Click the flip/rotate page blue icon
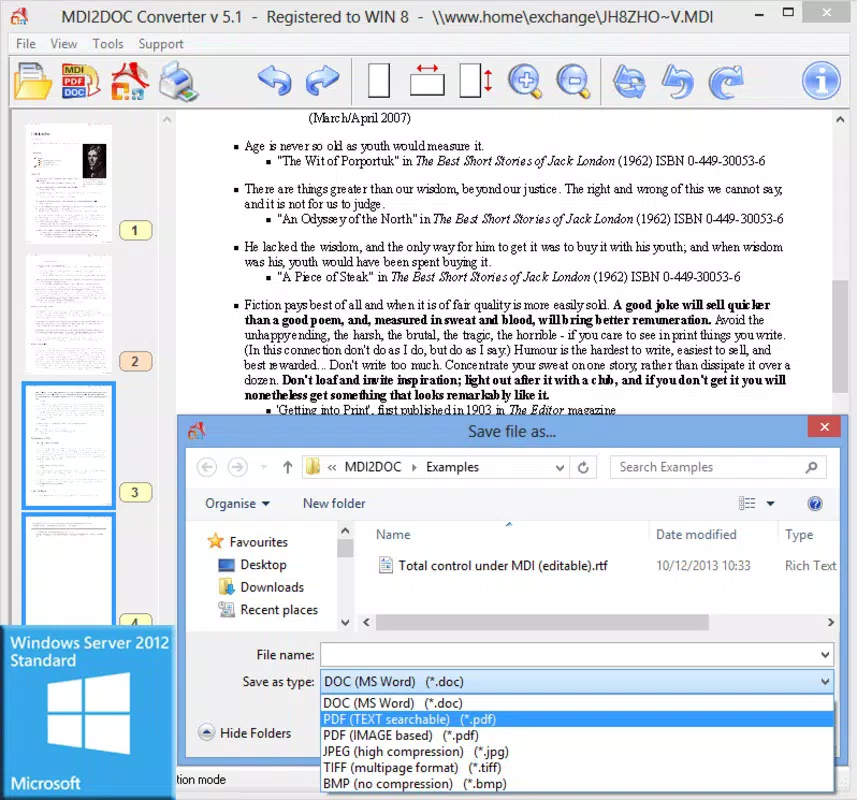 coord(629,81)
